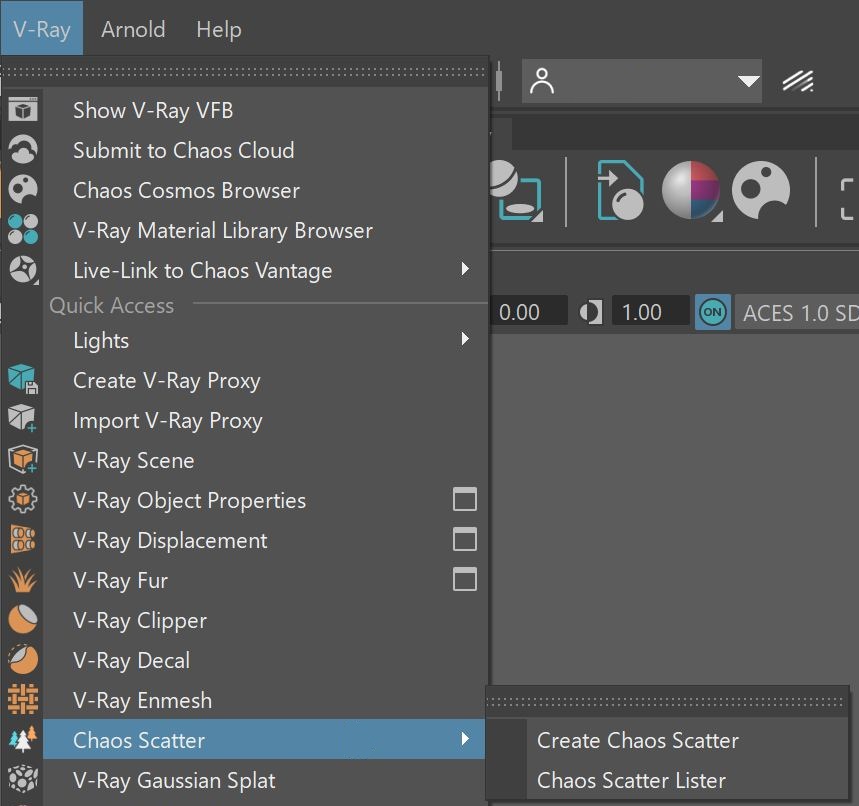The width and height of the screenshot is (859, 806).
Task: Tear off the V-Ray menu dotted bar
Action: tap(243, 72)
